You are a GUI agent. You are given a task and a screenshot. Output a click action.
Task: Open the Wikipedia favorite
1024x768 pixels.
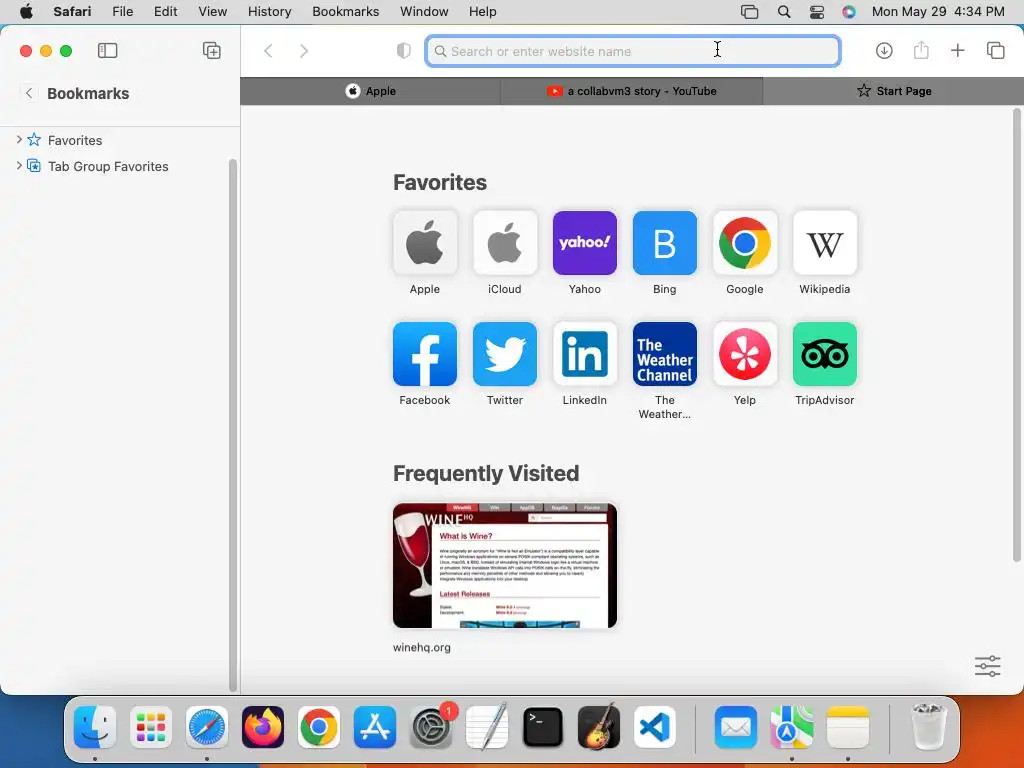coord(825,243)
